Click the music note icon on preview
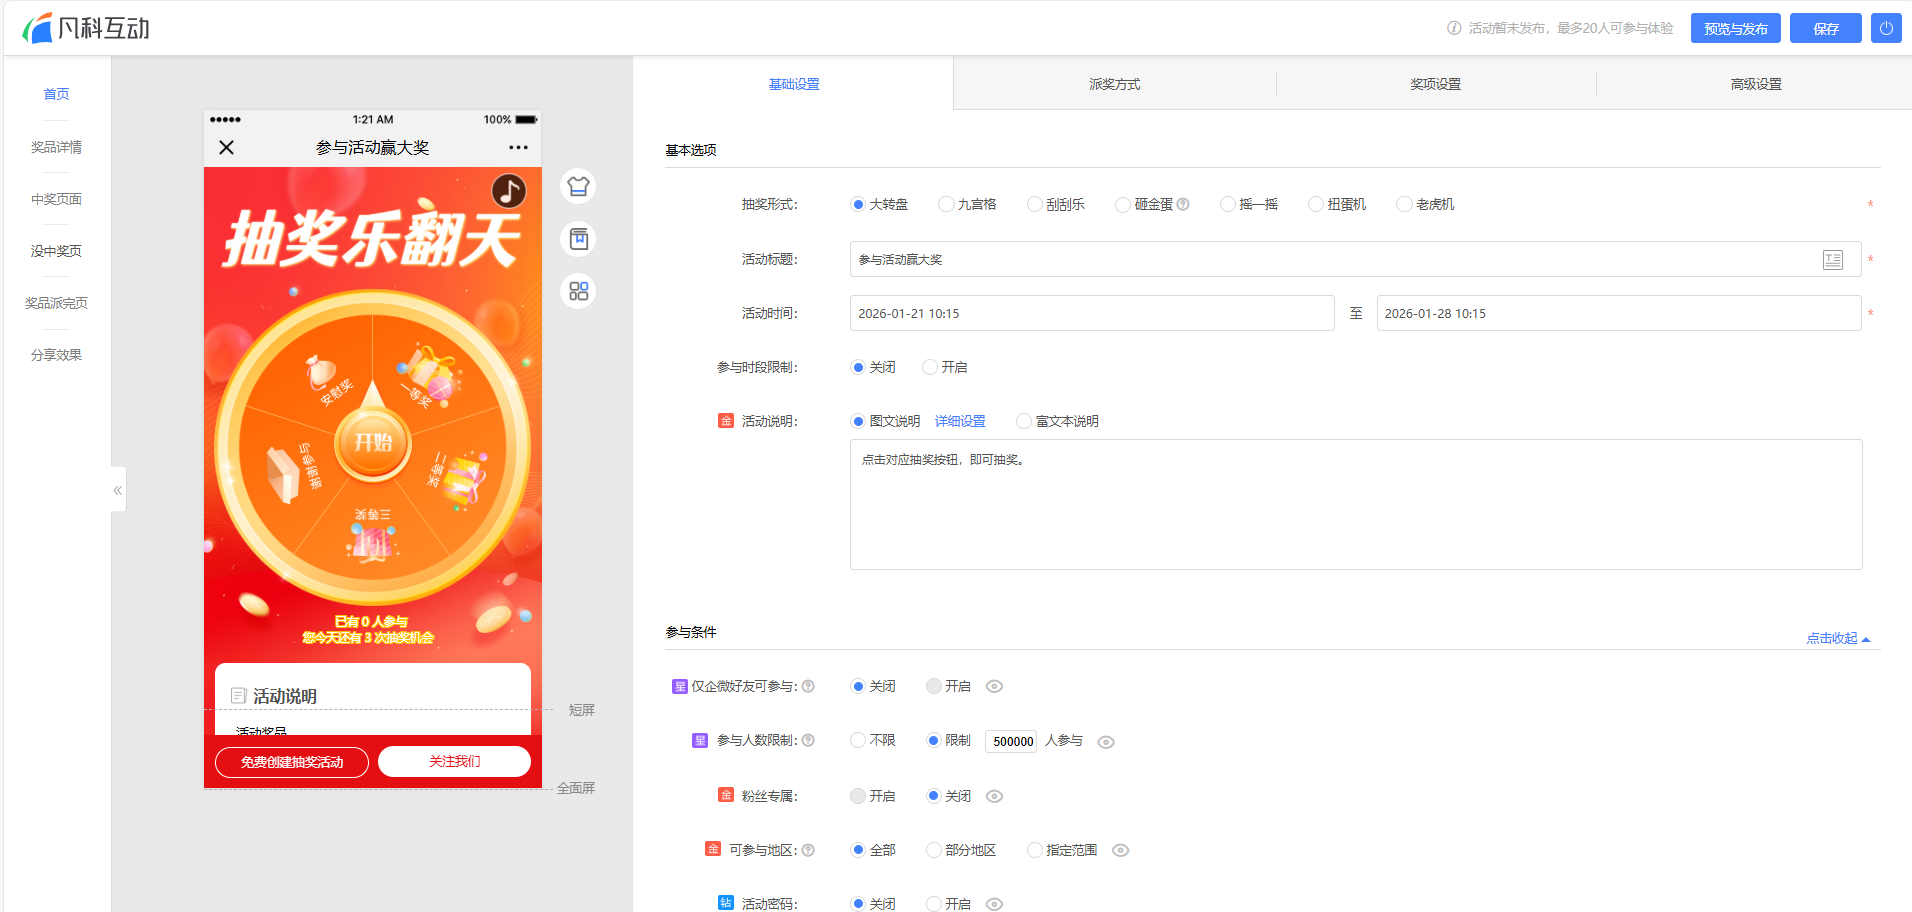Image resolution: width=1912 pixels, height=912 pixels. (x=508, y=190)
